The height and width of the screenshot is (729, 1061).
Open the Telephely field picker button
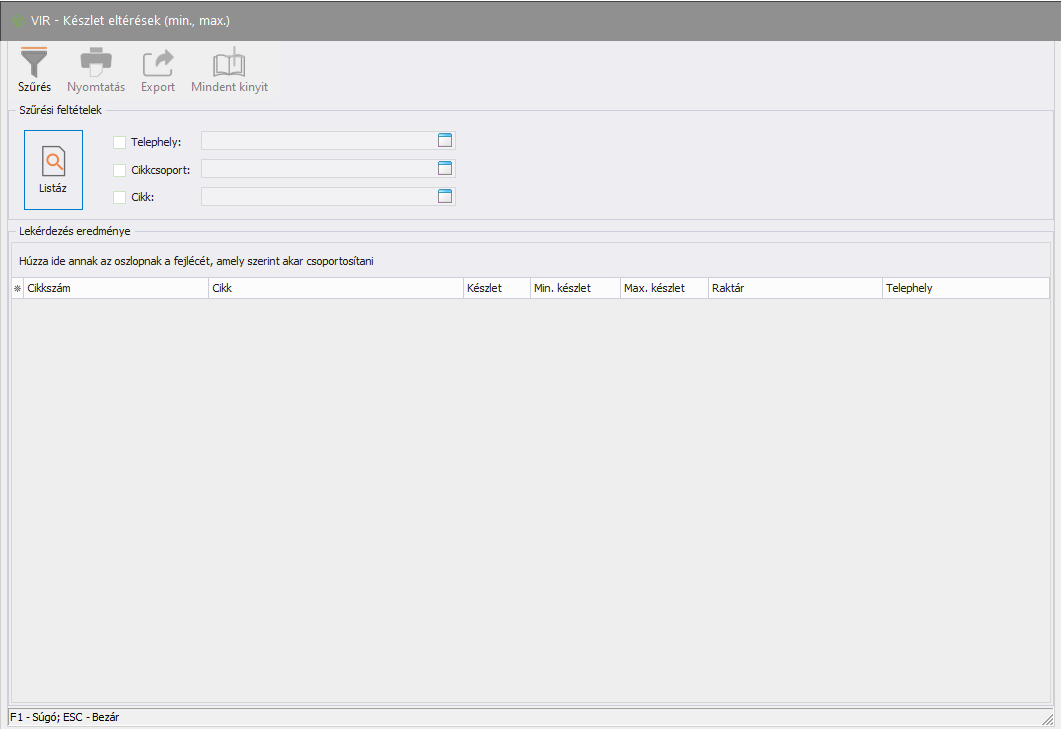[x=446, y=140]
